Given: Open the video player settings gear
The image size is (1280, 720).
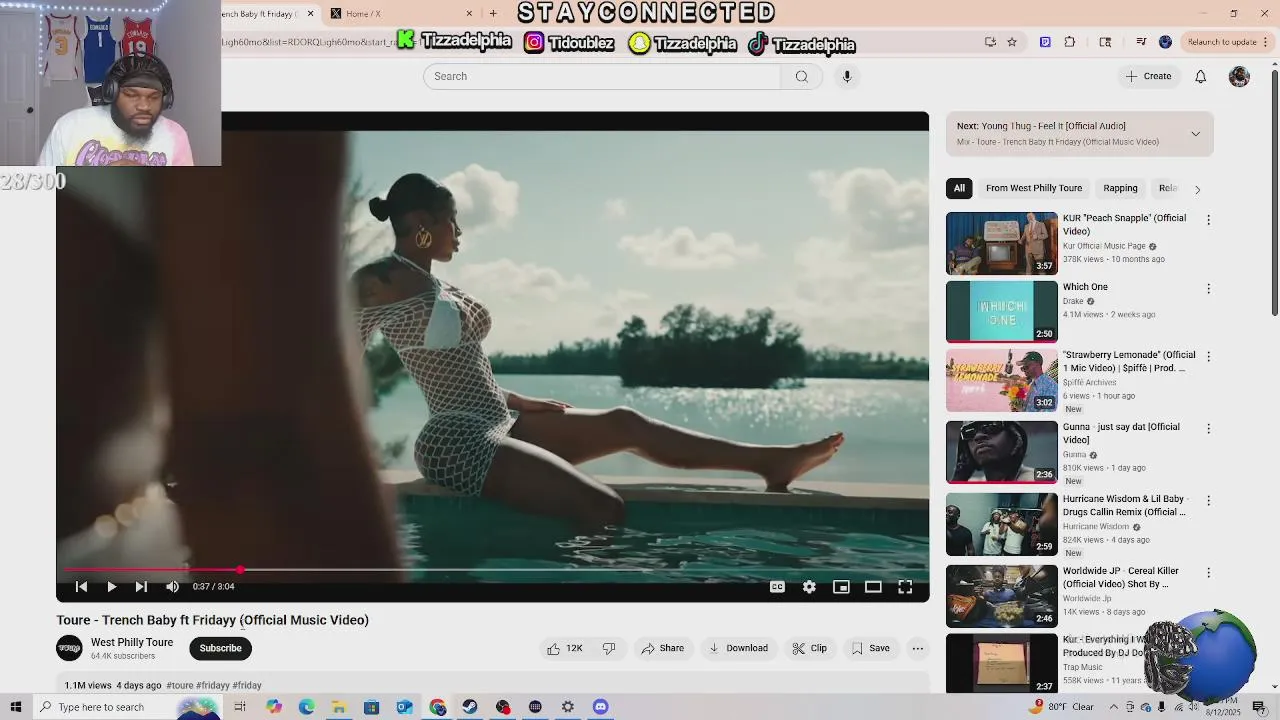Looking at the screenshot, I should pyautogui.click(x=809, y=587).
